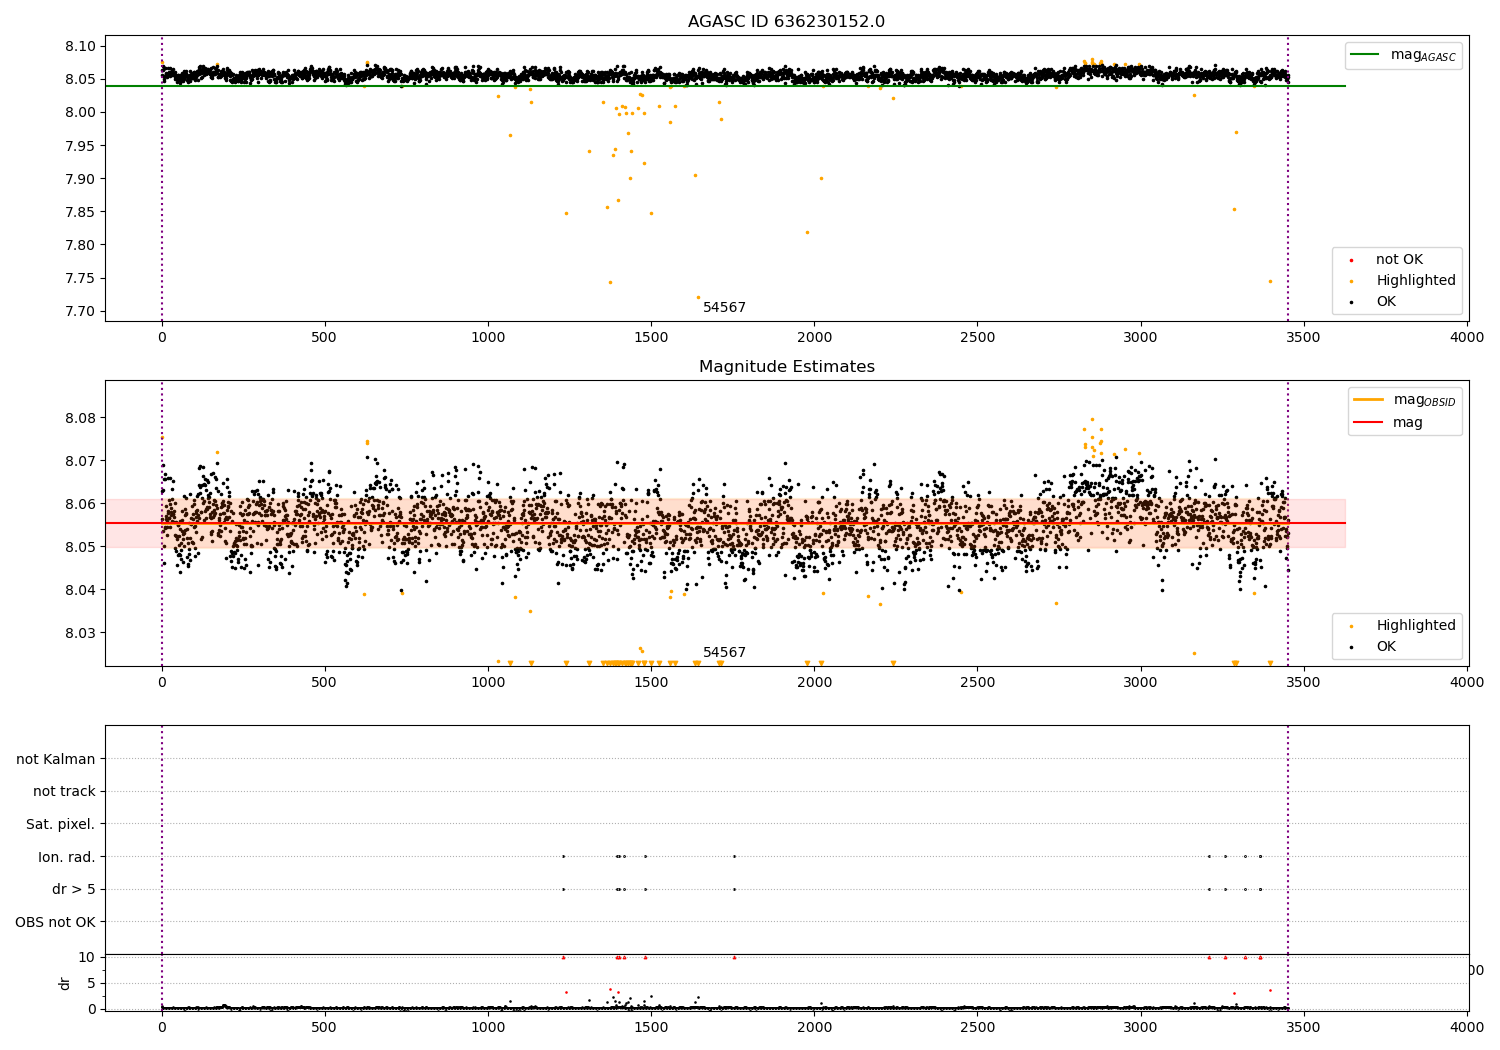Click the 54567 annotation in the top plot
Screen dimensions: 1500x1050
[724, 308]
